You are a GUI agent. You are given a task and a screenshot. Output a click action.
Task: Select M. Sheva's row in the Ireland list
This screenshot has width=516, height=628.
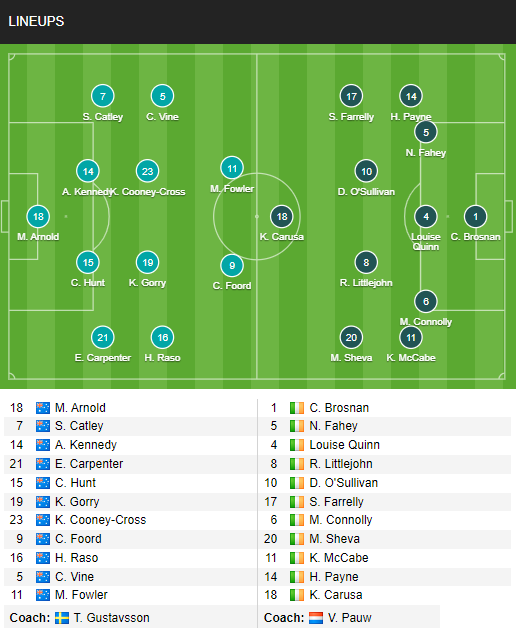tap(385, 539)
